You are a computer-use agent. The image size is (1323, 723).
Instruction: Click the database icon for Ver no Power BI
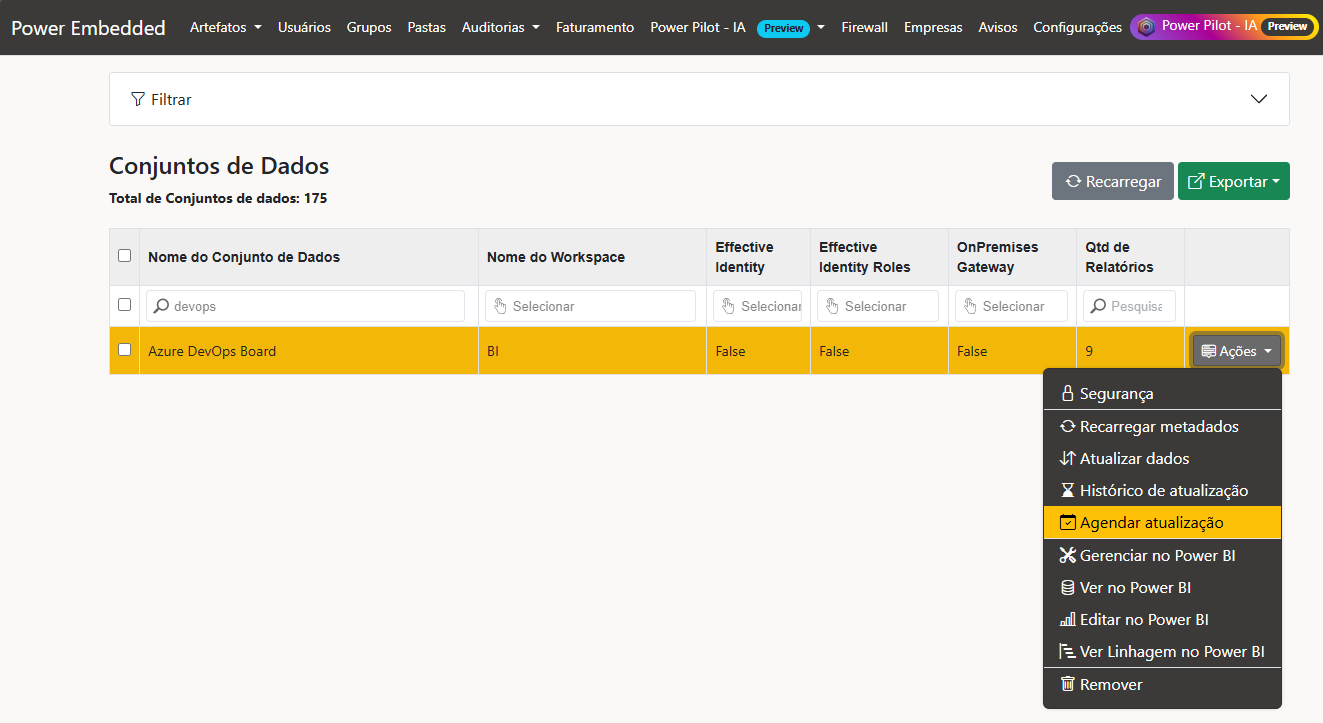click(x=1067, y=588)
